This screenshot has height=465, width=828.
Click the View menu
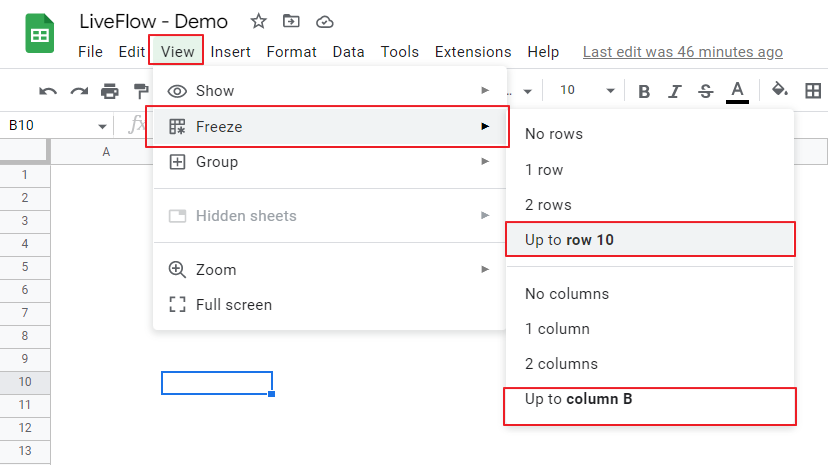coord(177,51)
